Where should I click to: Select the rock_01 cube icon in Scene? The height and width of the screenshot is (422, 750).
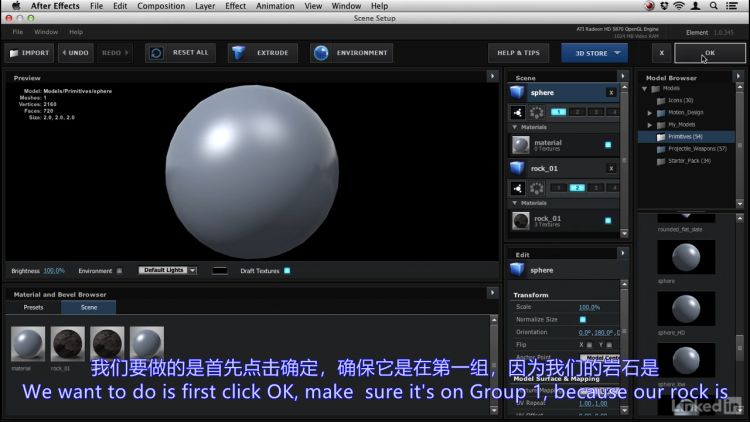tap(517, 168)
